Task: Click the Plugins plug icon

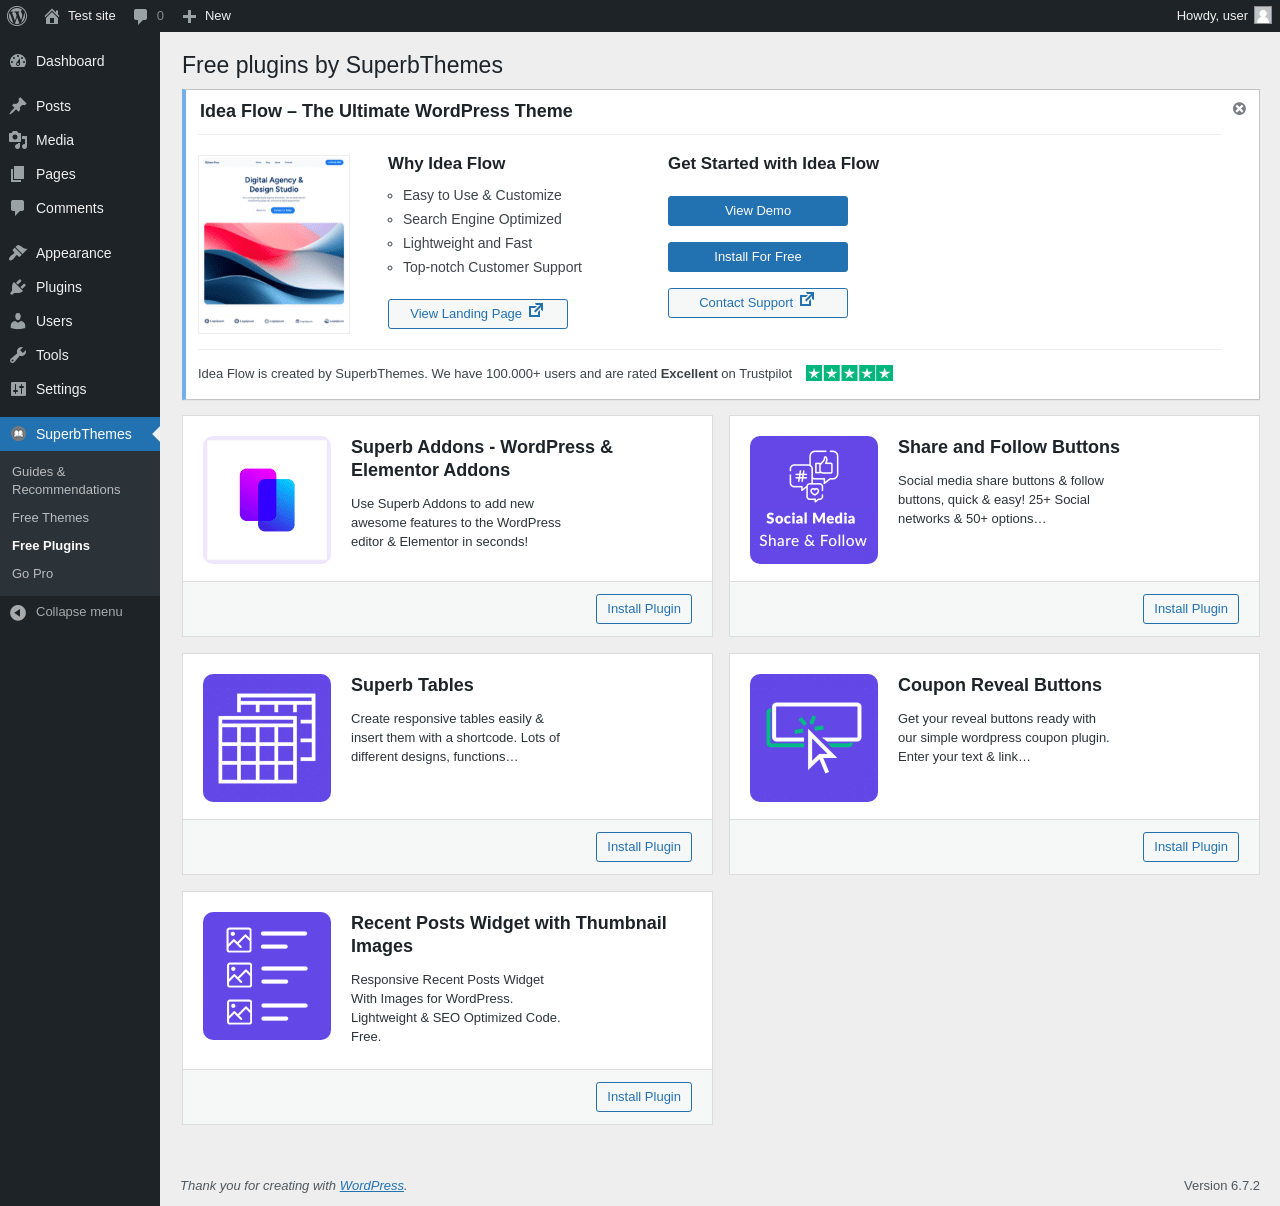Action: [x=18, y=287]
